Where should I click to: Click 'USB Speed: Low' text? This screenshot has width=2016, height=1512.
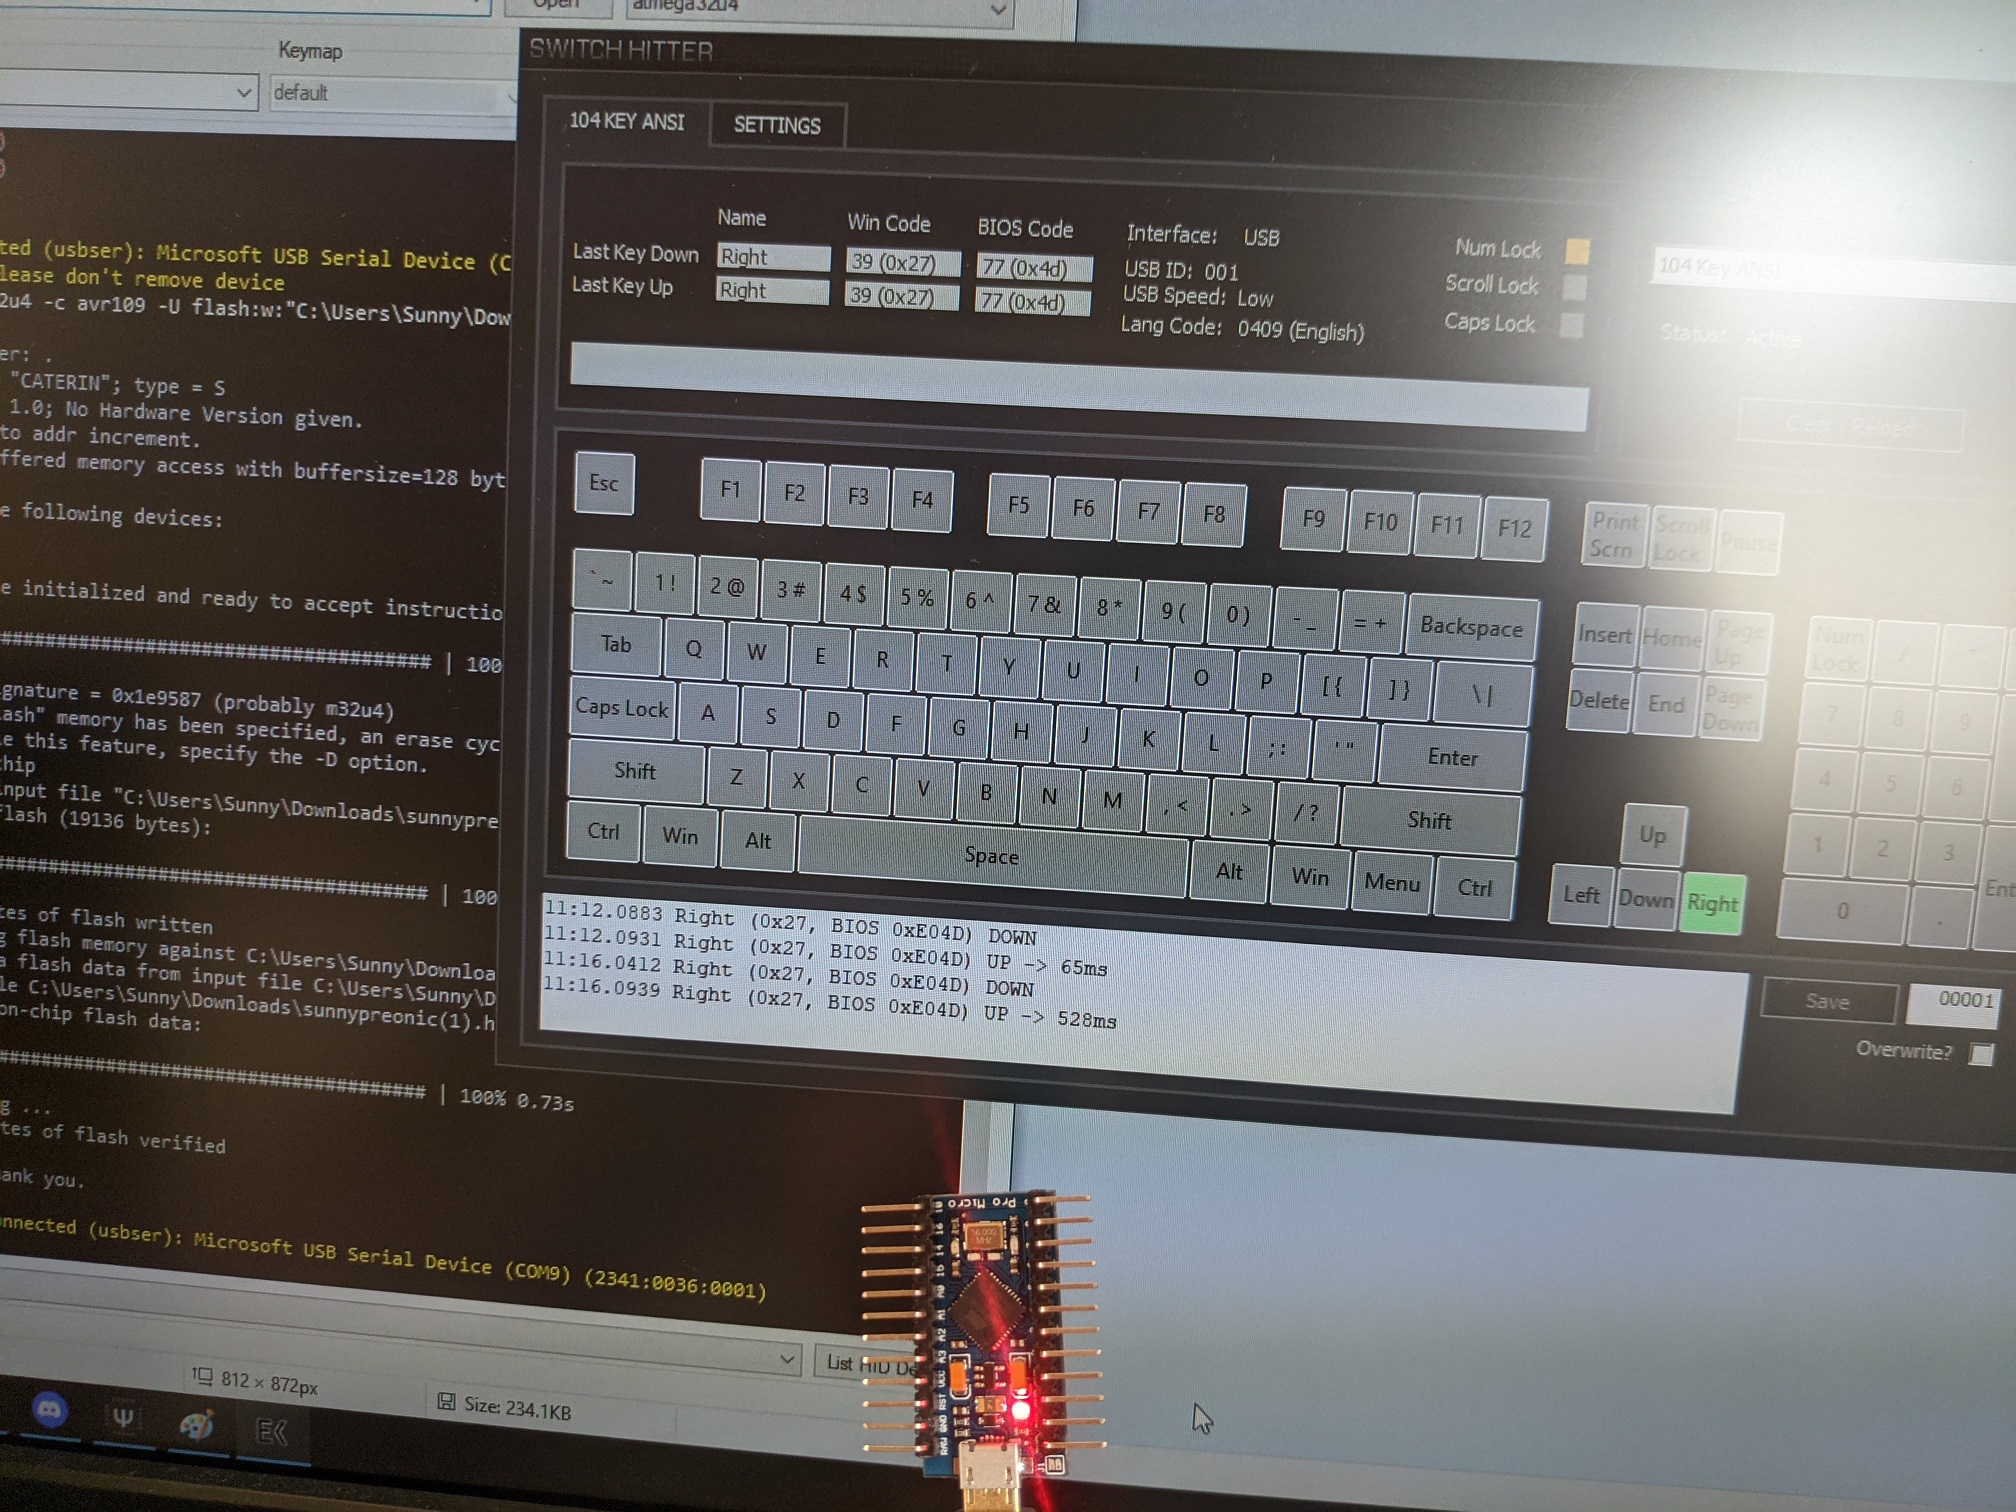click(x=1197, y=296)
